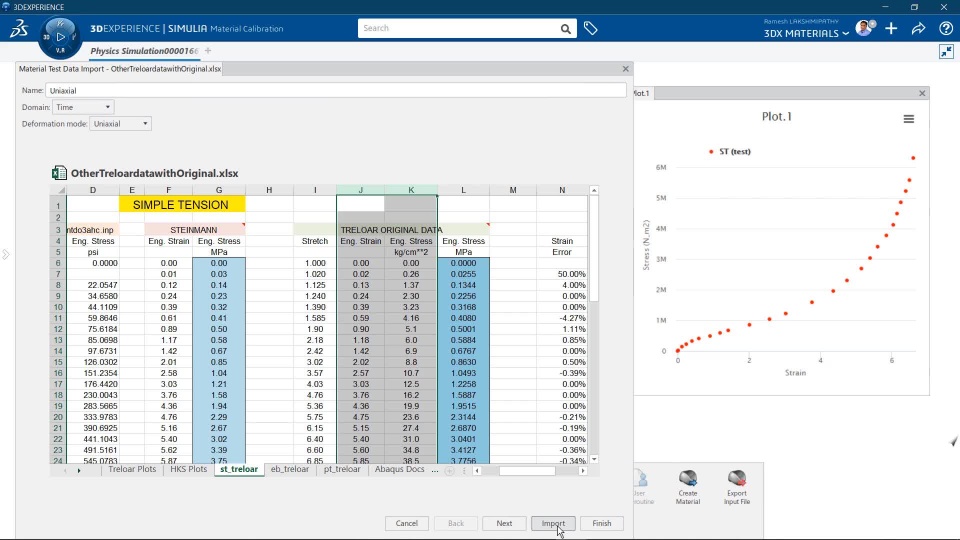
Task: Switch to the HKS Plots sheet tab
Action: 189,469
